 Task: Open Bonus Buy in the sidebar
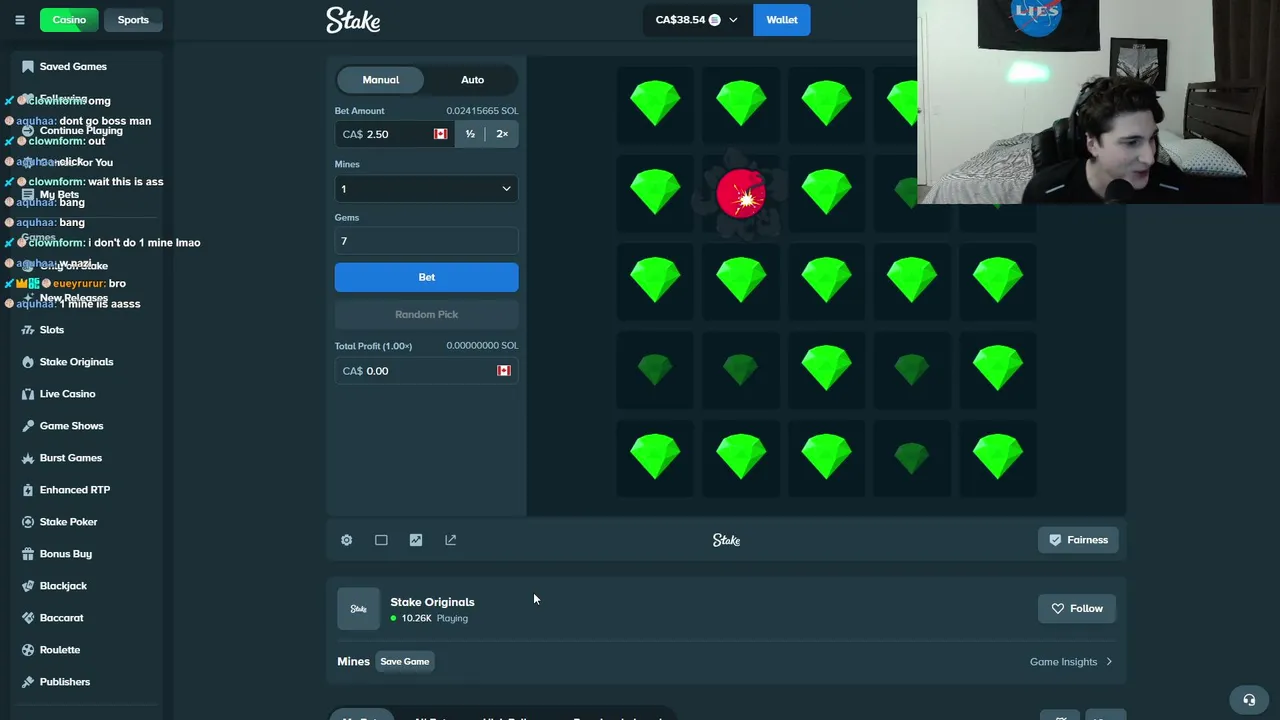pos(66,554)
